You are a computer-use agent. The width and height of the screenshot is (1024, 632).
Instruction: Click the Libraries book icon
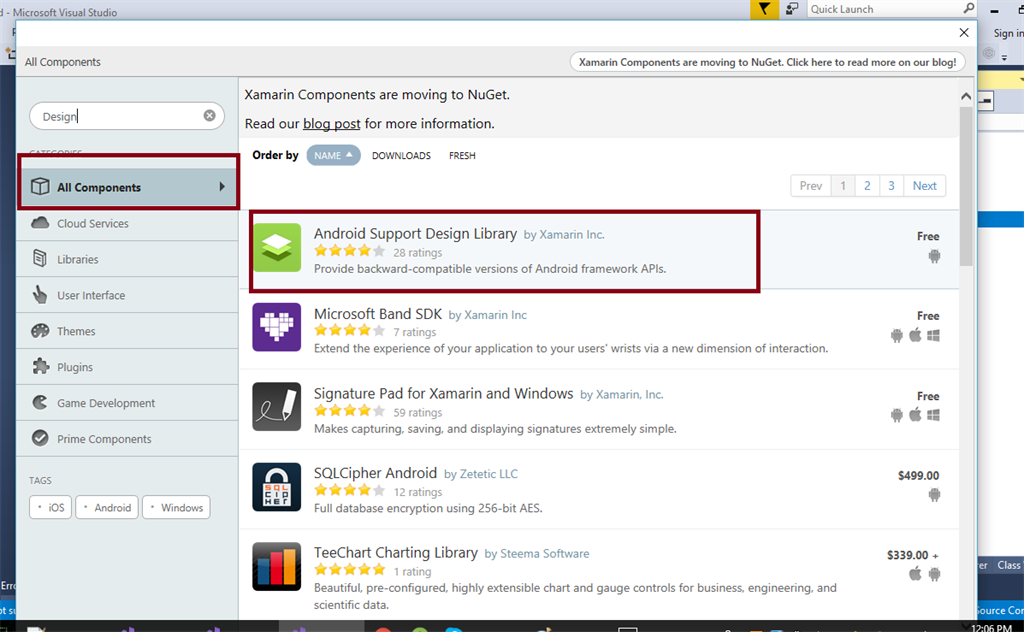(40, 259)
